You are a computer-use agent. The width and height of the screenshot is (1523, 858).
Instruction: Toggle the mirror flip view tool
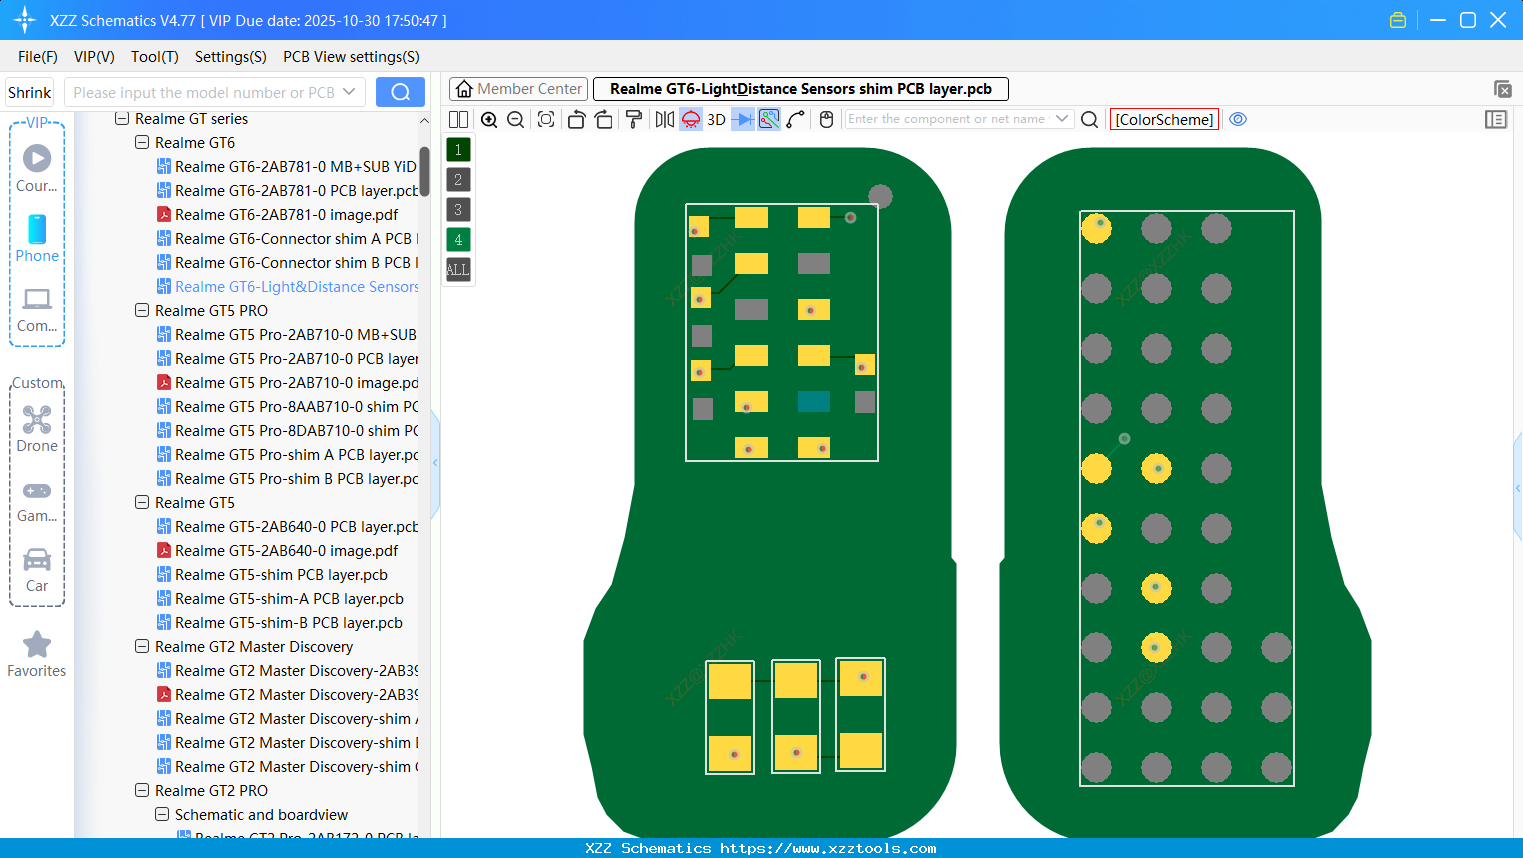tap(666, 119)
